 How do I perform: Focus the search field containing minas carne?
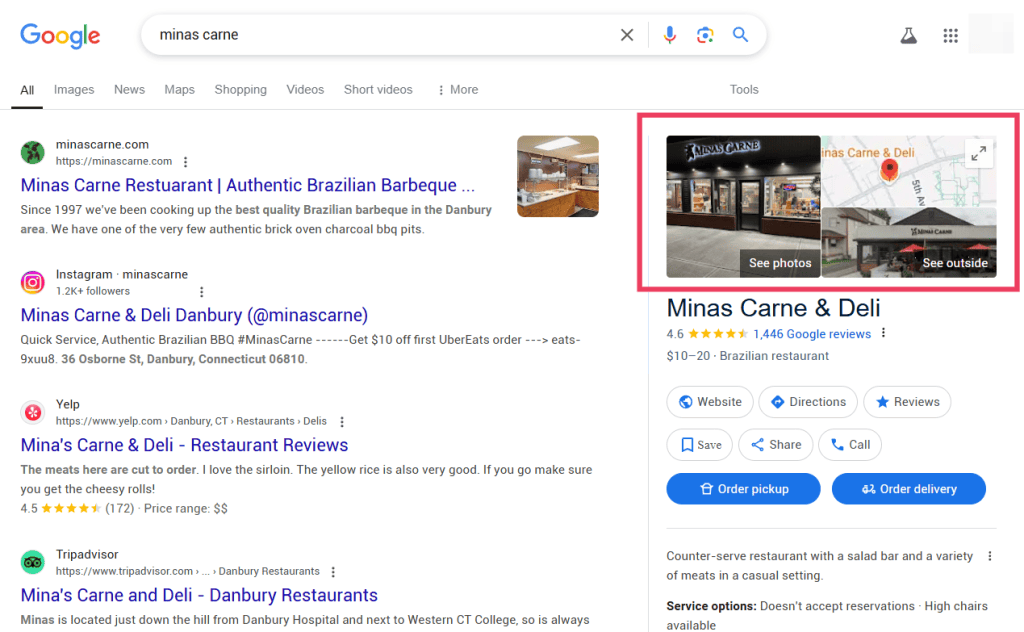pyautogui.click(x=385, y=35)
